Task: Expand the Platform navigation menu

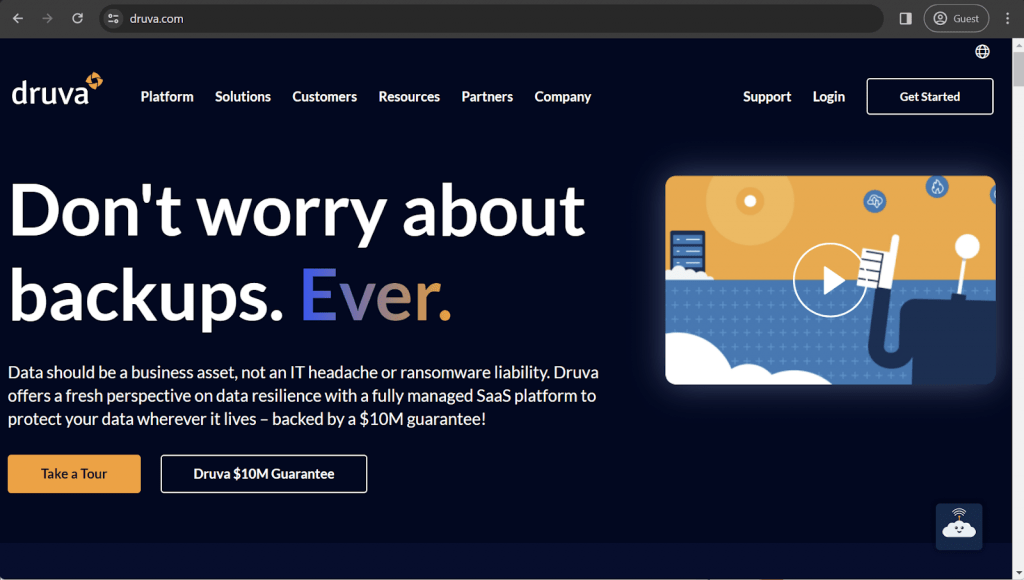Action: click(x=167, y=97)
